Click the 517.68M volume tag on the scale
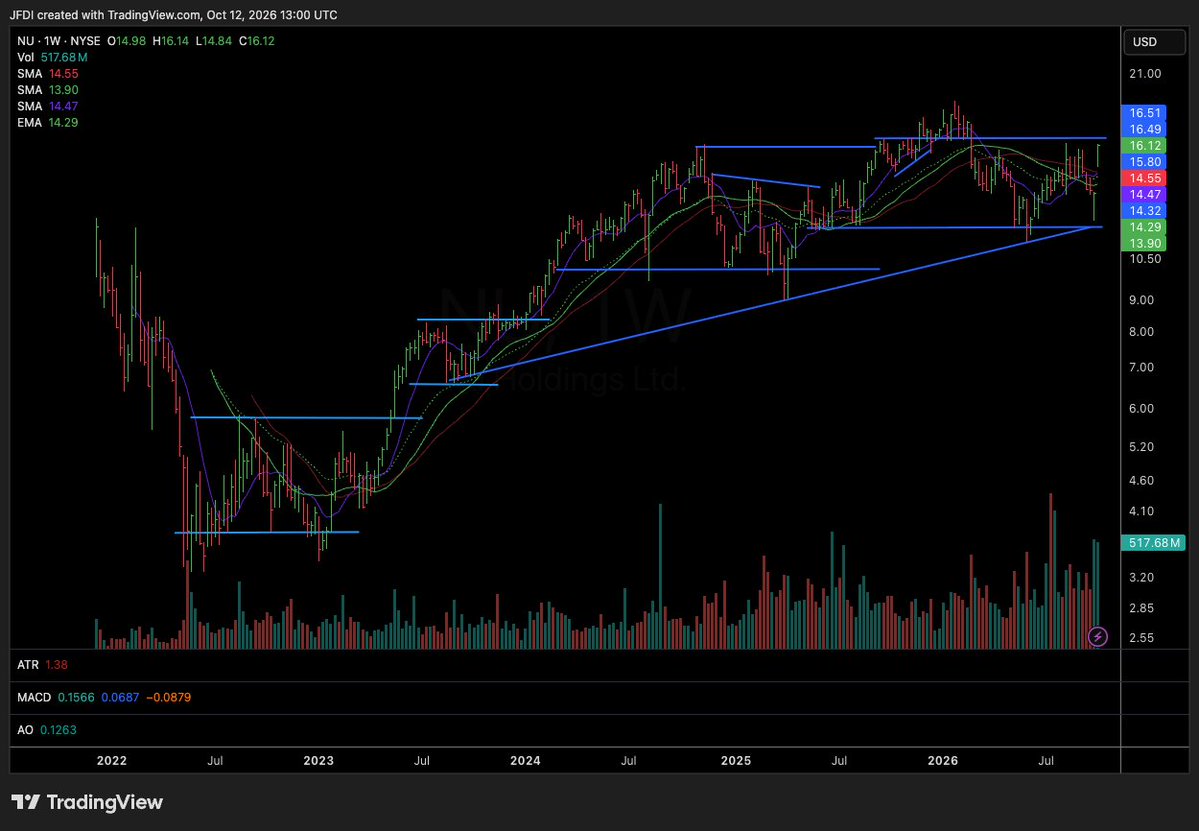Viewport: 1199px width, 831px height. coord(1153,543)
